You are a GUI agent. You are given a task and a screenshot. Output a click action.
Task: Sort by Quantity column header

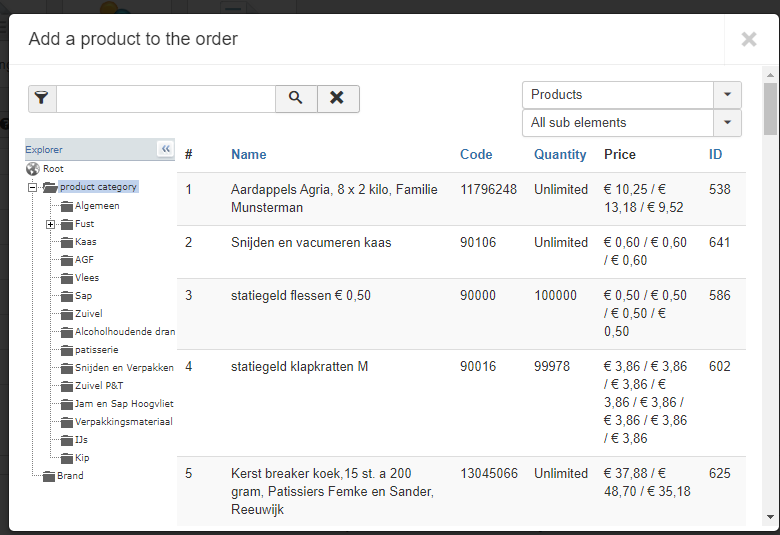[560, 155]
